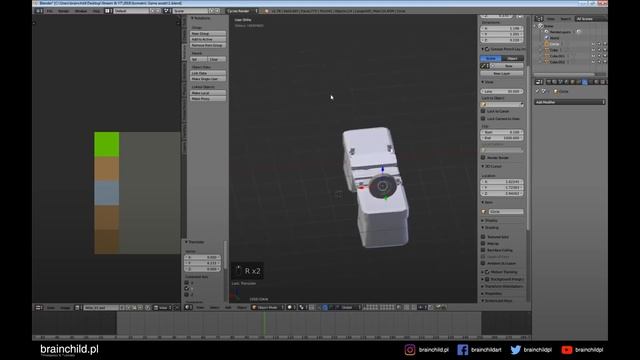The width and height of the screenshot is (640, 360).
Task: Enable the Matcap checkbox
Action: pyautogui.click(x=483, y=243)
